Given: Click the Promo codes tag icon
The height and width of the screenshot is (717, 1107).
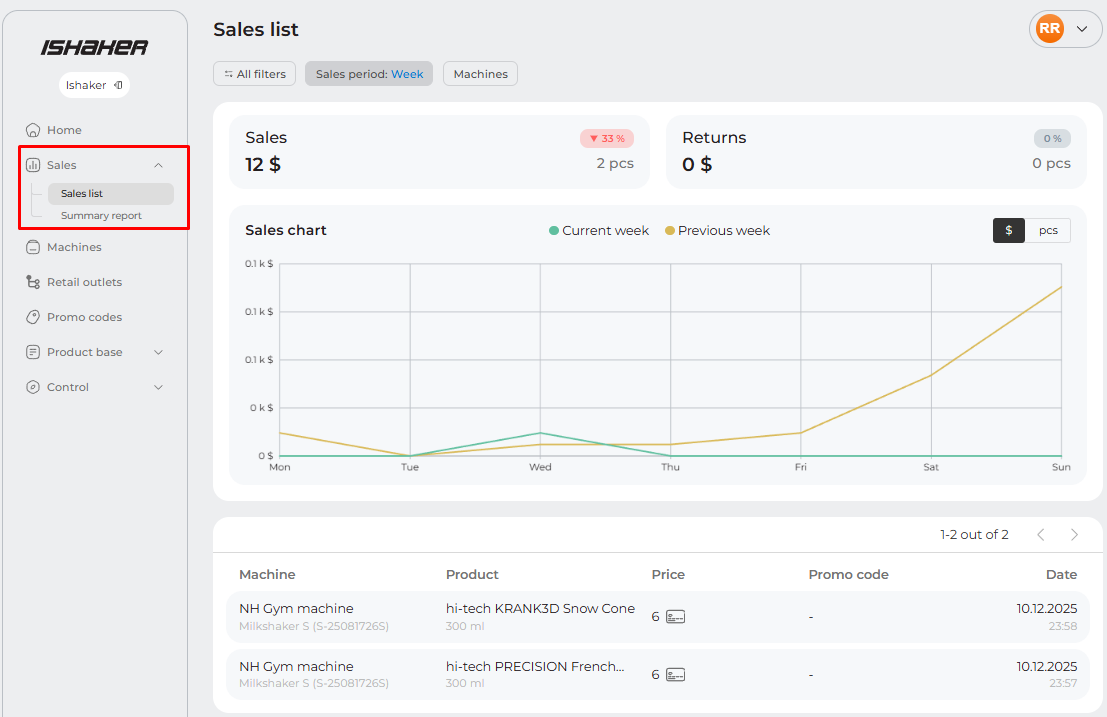Looking at the screenshot, I should [x=33, y=317].
